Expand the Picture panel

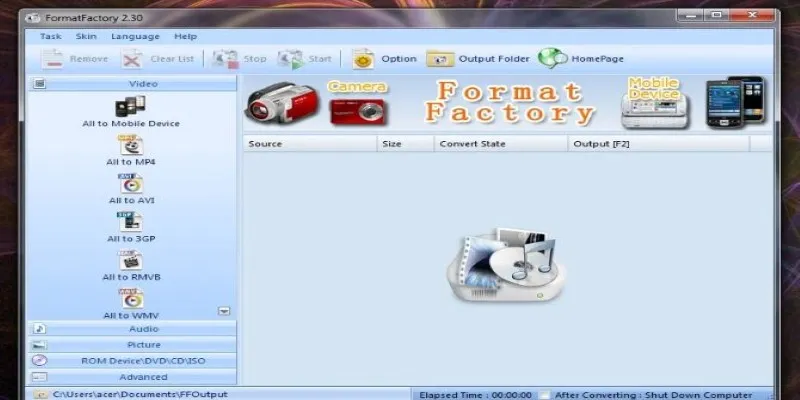pyautogui.click(x=133, y=345)
